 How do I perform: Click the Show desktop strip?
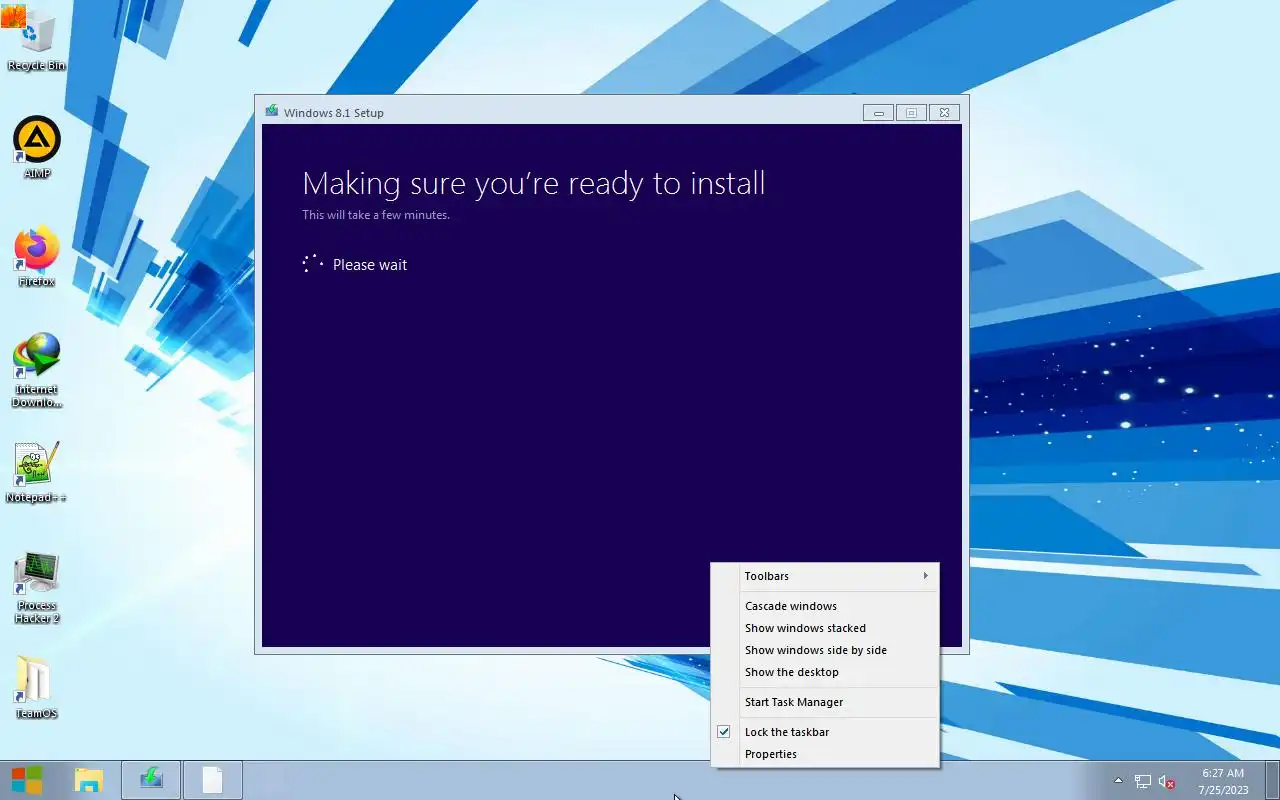point(1273,780)
